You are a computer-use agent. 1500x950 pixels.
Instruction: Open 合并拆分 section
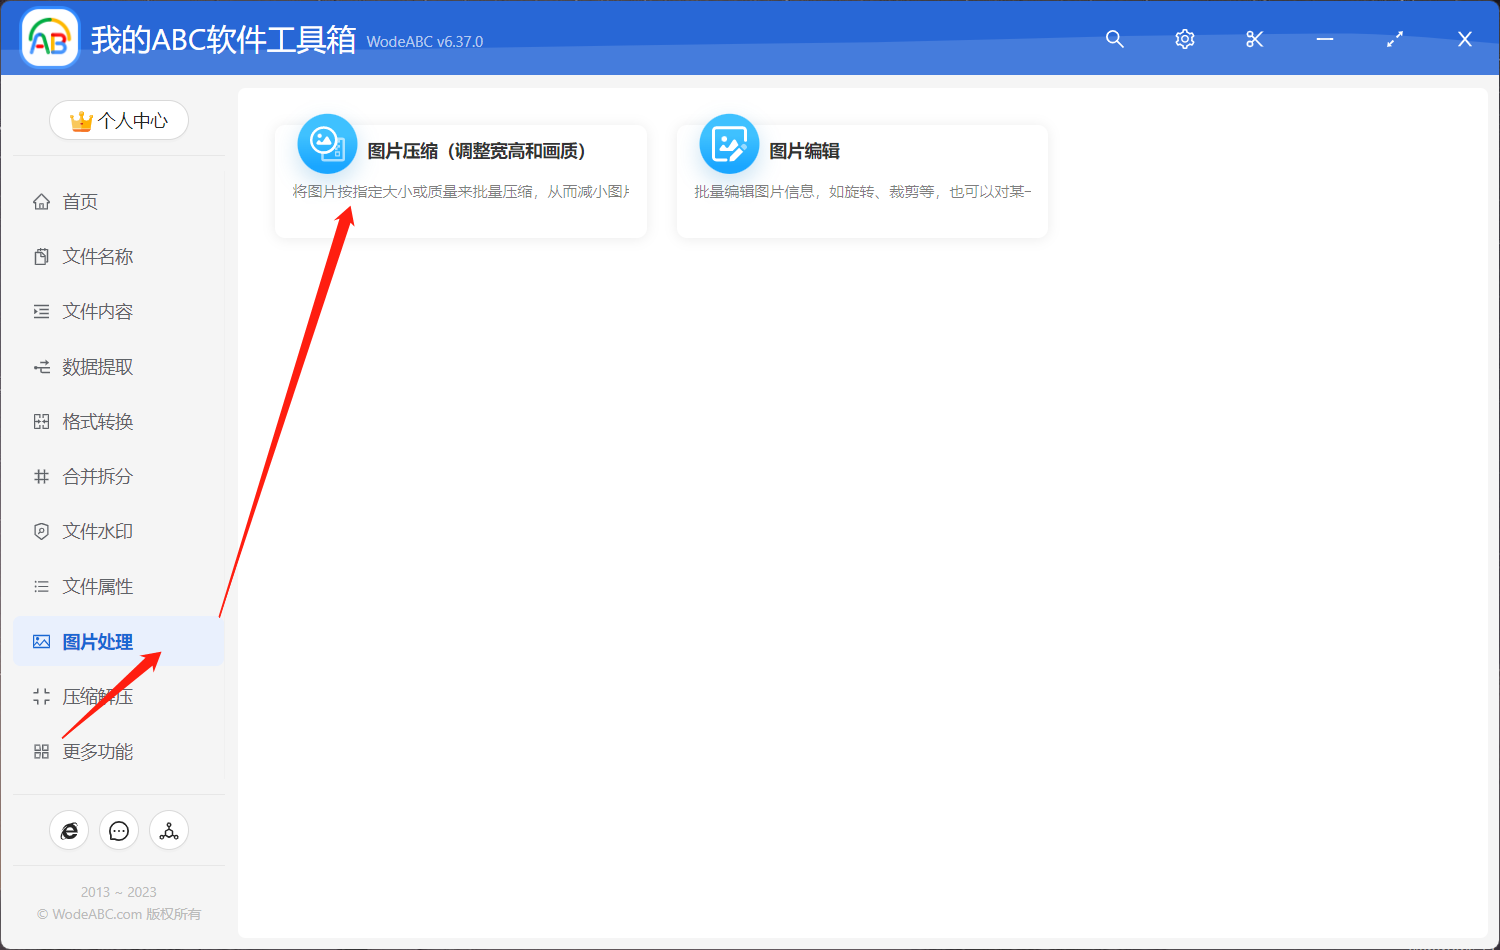click(x=118, y=476)
